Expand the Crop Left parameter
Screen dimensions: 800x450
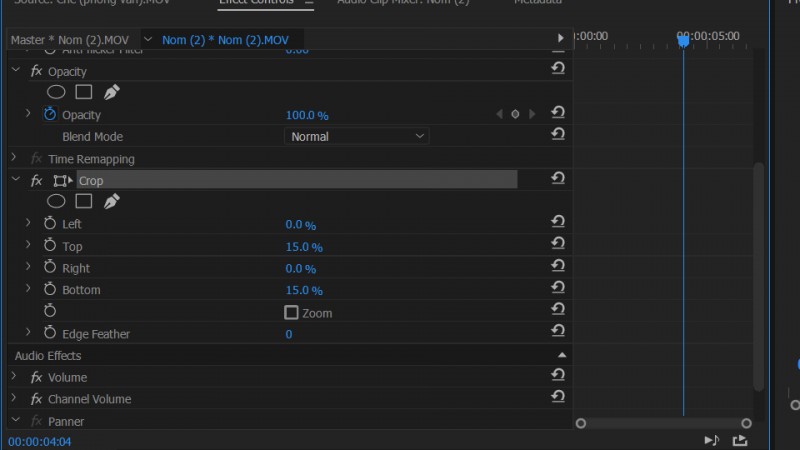[x=28, y=222]
